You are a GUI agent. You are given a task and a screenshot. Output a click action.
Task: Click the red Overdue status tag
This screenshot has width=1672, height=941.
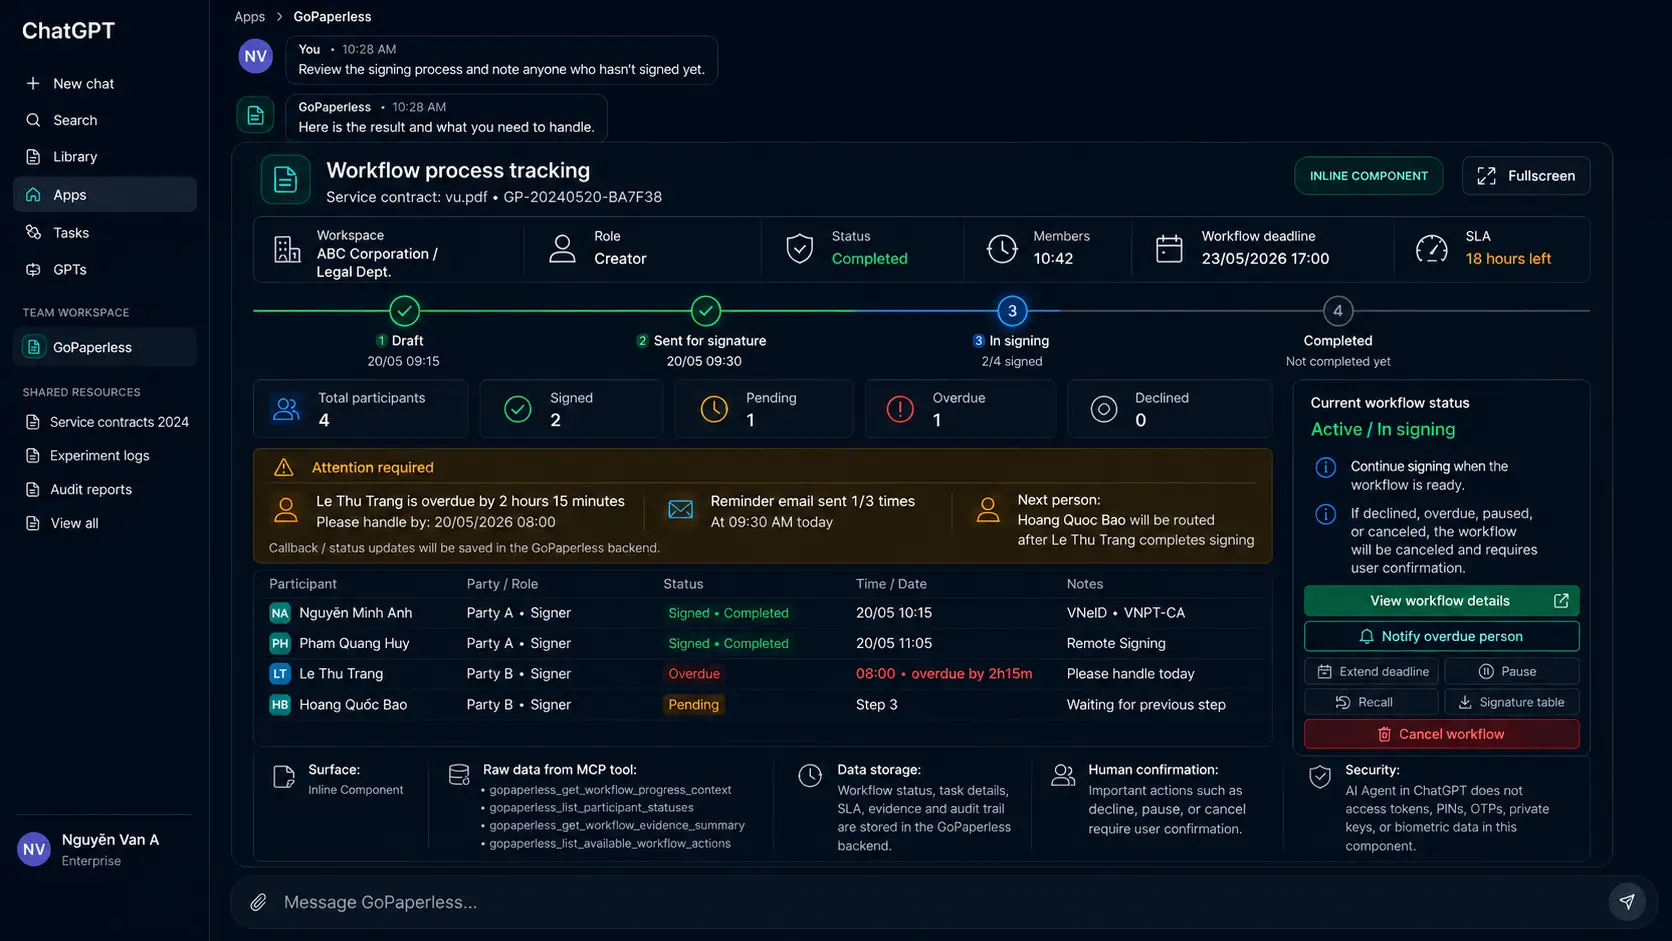point(694,674)
